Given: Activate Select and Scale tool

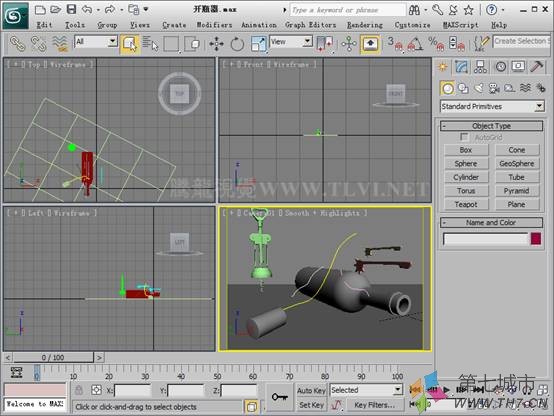Looking at the screenshot, I should tap(259, 44).
